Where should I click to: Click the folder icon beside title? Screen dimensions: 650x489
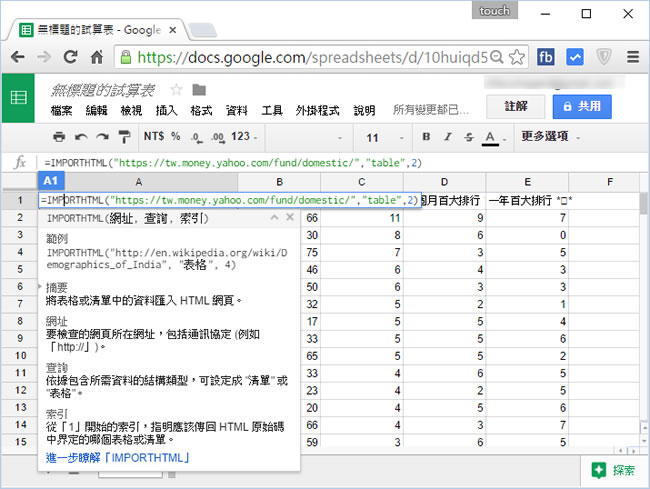pos(199,89)
